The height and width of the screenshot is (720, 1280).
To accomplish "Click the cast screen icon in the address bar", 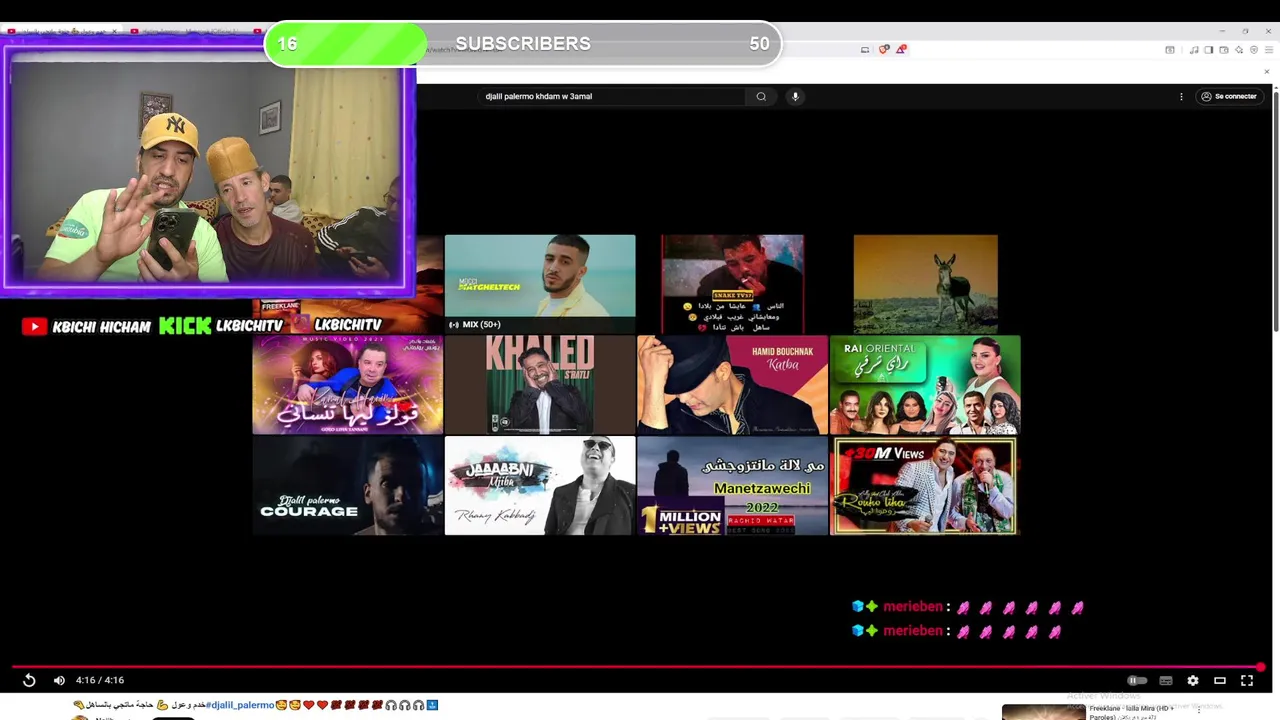I will 865,49.
